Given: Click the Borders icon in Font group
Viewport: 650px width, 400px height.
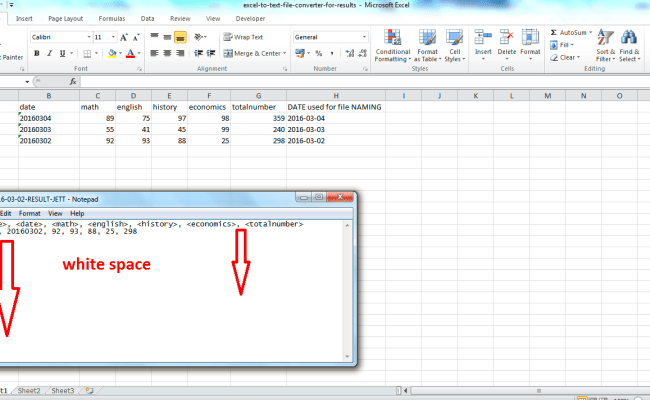Looking at the screenshot, I should (87, 53).
